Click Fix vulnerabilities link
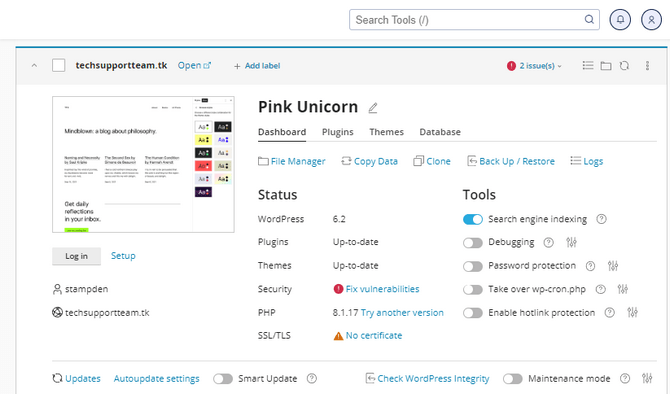The height and width of the screenshot is (394, 670). (x=382, y=289)
